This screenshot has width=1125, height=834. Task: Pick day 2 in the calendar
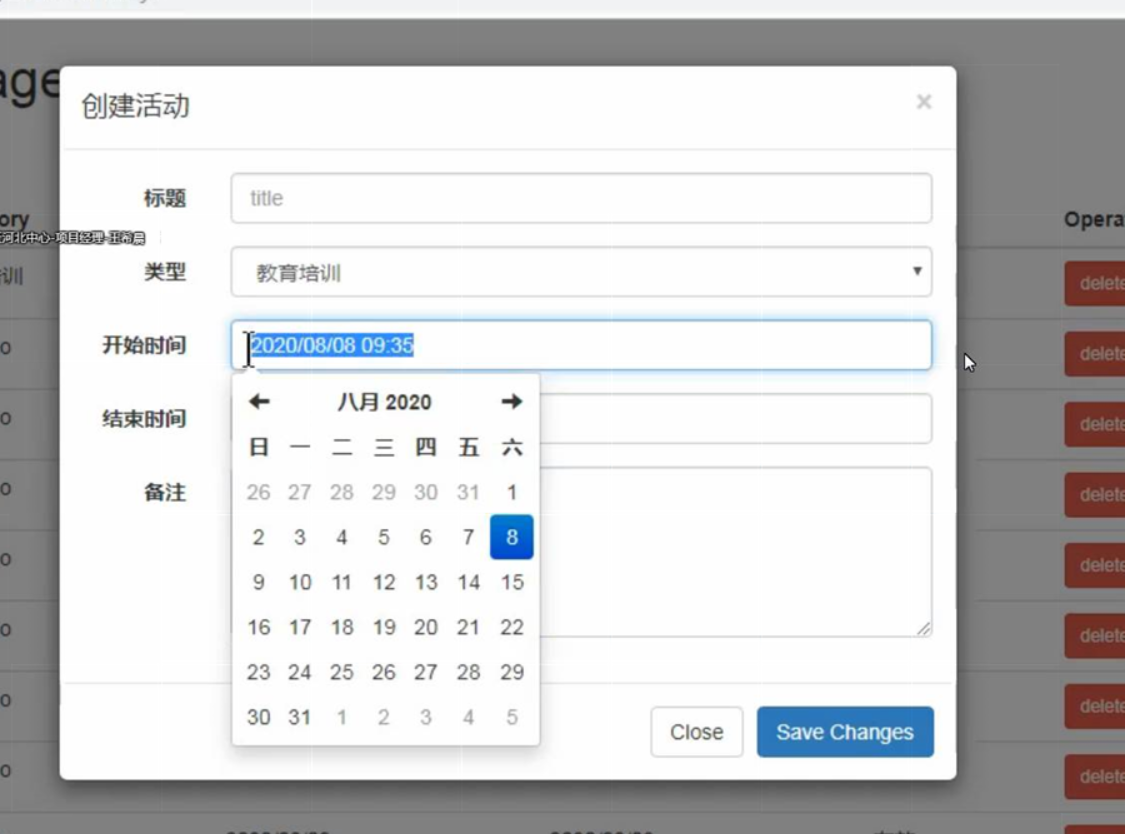(258, 537)
